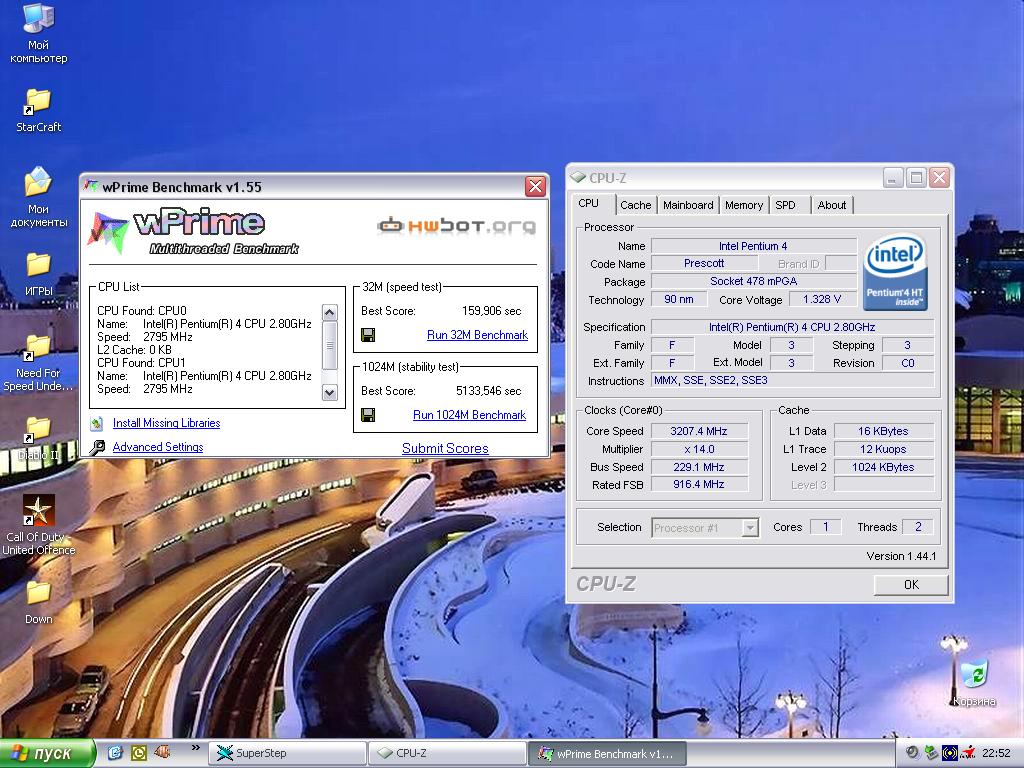Image resolution: width=1024 pixels, height=768 pixels.
Task: Click the Core Speed value 3207.4 MHz
Action: pos(699,431)
